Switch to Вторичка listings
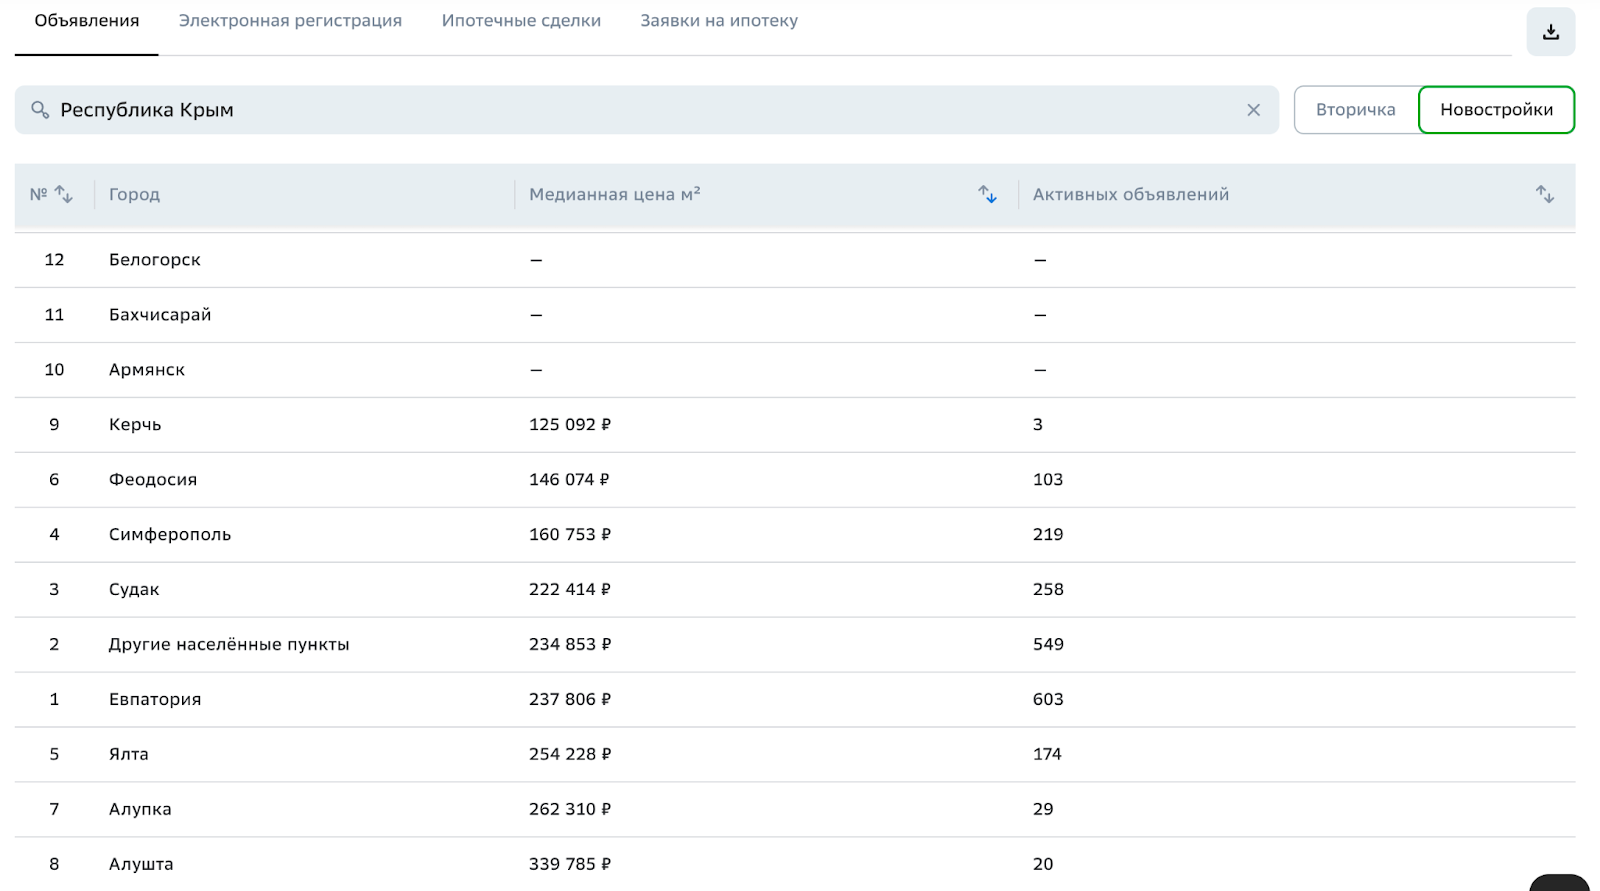This screenshot has height=891, width=1600. point(1356,110)
